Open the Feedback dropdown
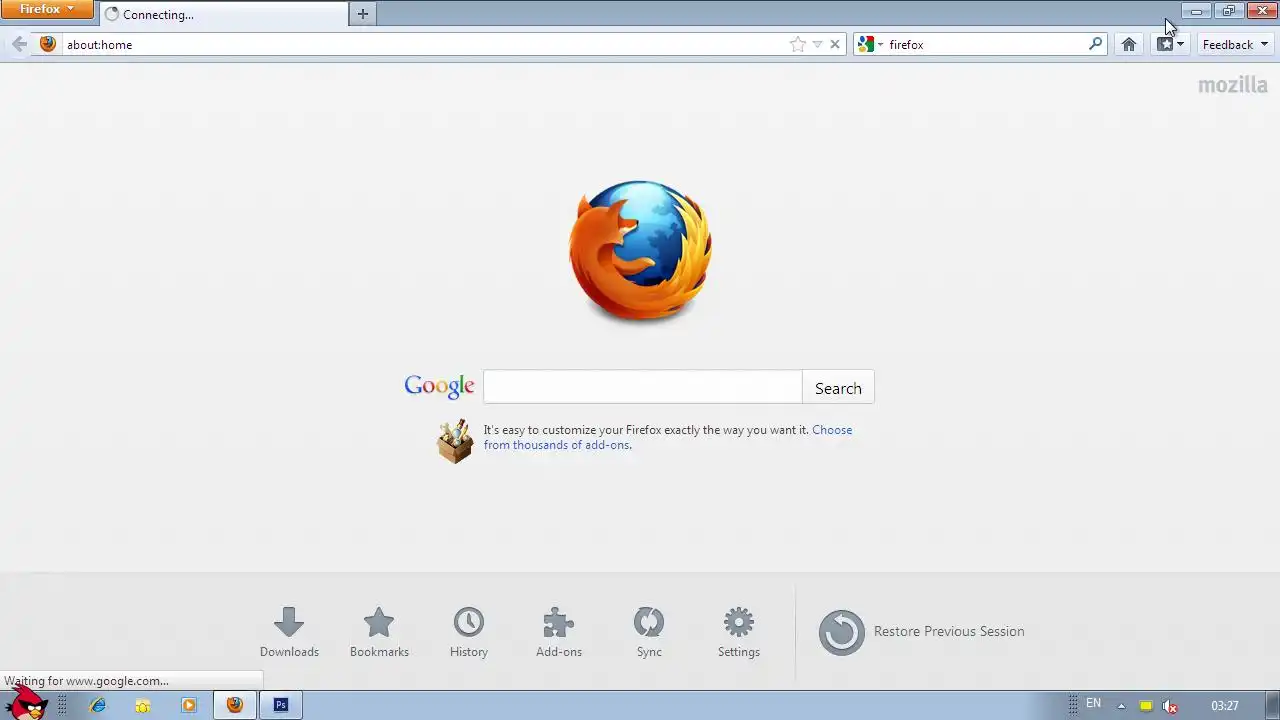Image resolution: width=1280 pixels, height=720 pixels. tap(1236, 44)
